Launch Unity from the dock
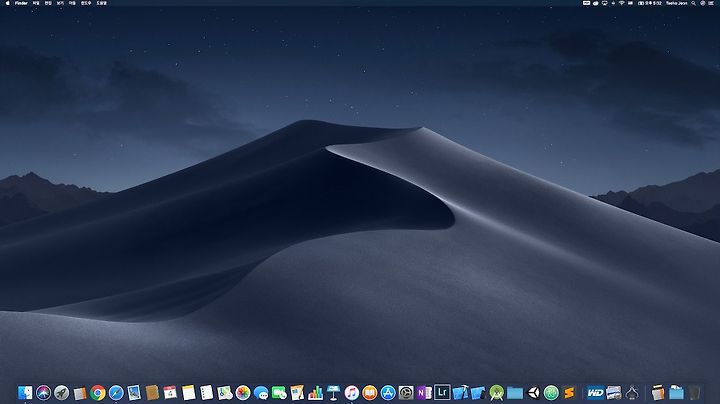Screen dimensions: 720x404 pos(533,393)
